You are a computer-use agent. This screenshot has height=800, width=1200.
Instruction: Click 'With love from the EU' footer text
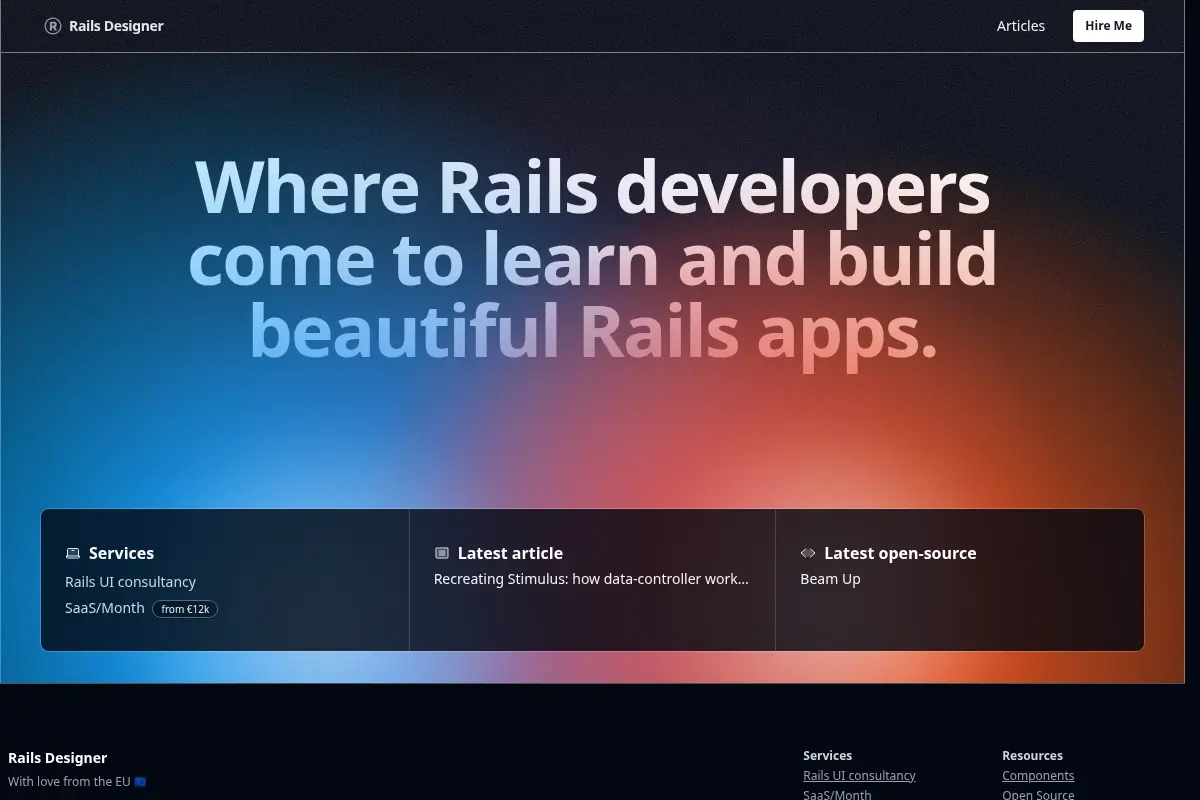(x=77, y=782)
